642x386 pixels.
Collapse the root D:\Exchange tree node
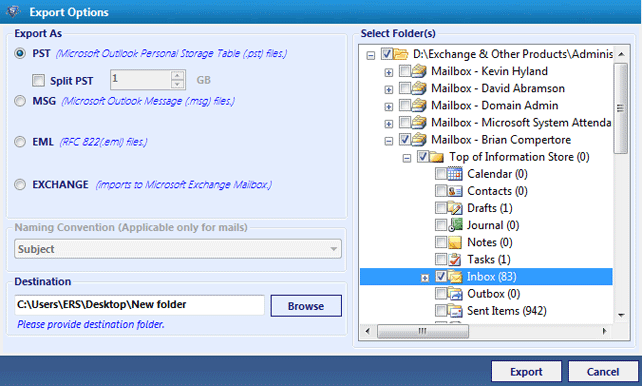point(371,55)
